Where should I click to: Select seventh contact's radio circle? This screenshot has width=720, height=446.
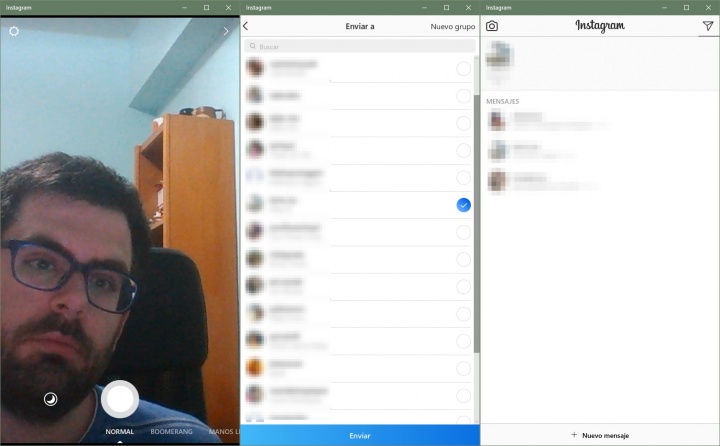point(463,232)
